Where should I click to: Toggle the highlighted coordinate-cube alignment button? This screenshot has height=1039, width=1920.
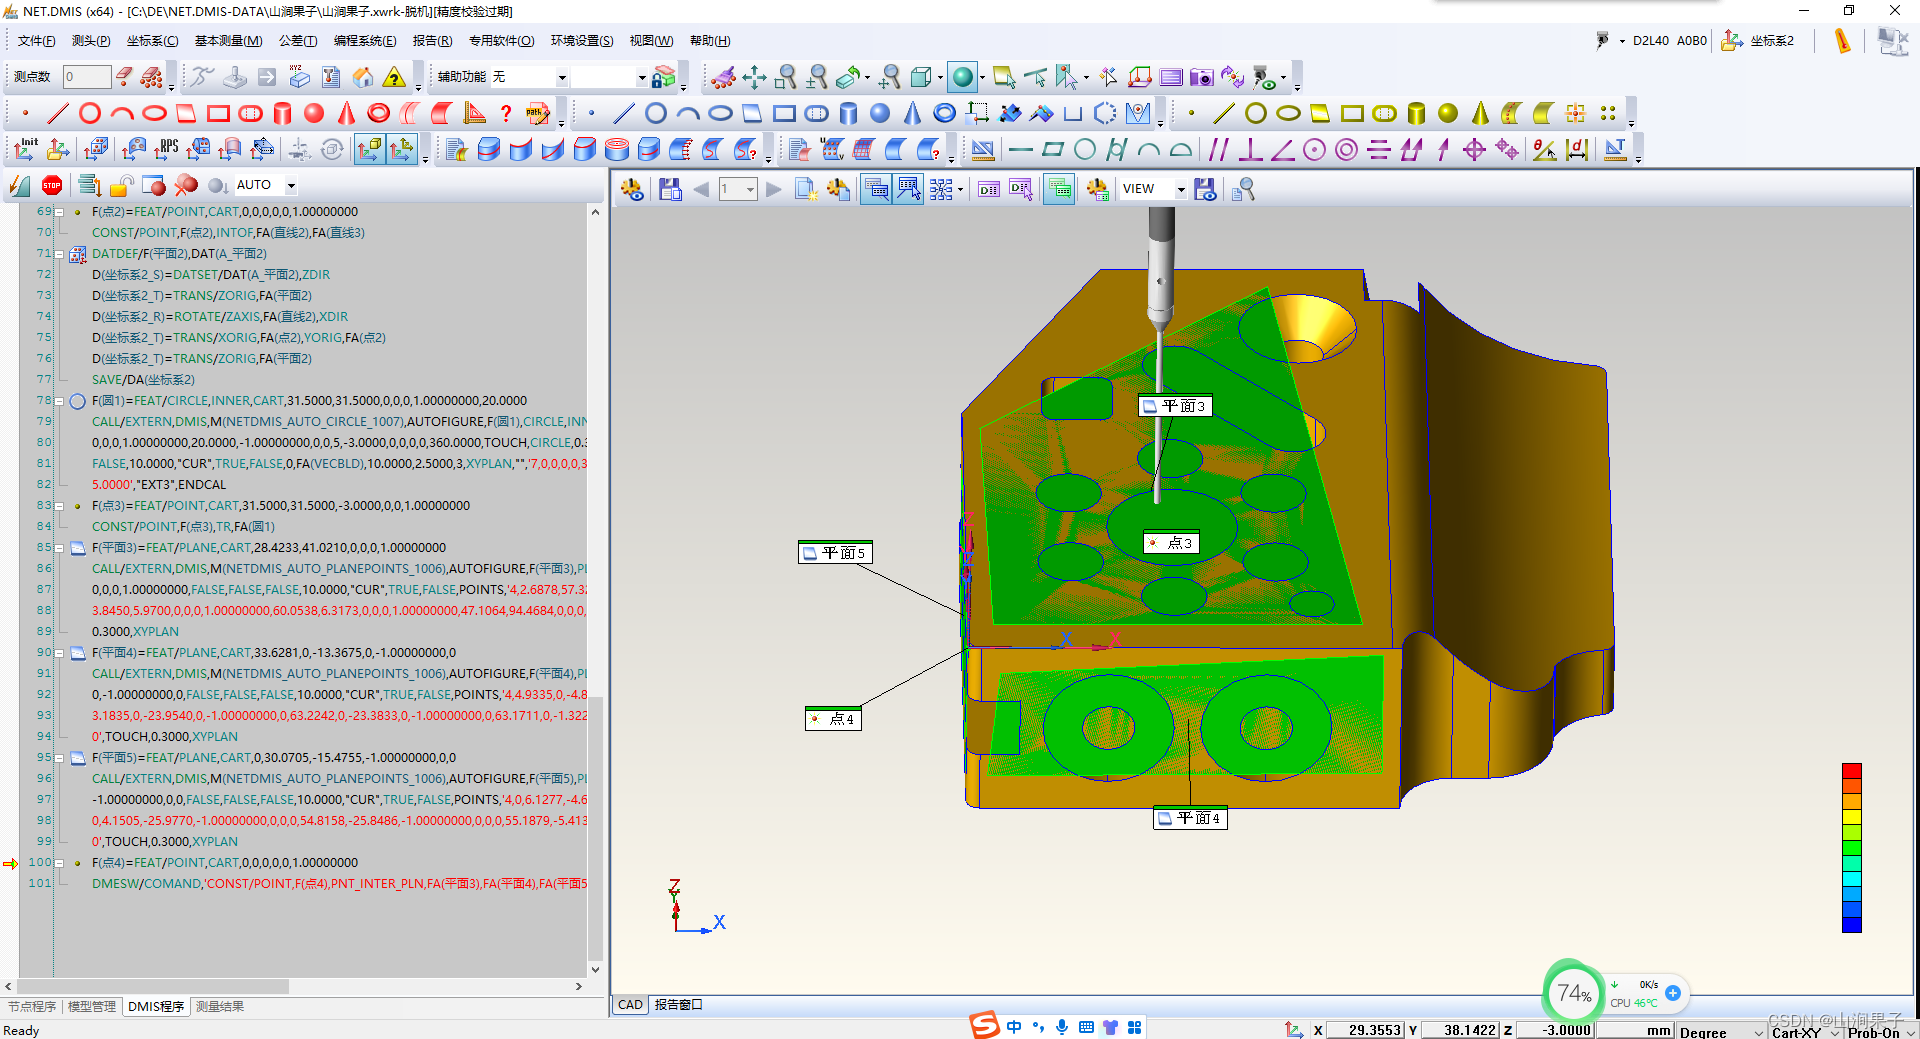click(369, 150)
